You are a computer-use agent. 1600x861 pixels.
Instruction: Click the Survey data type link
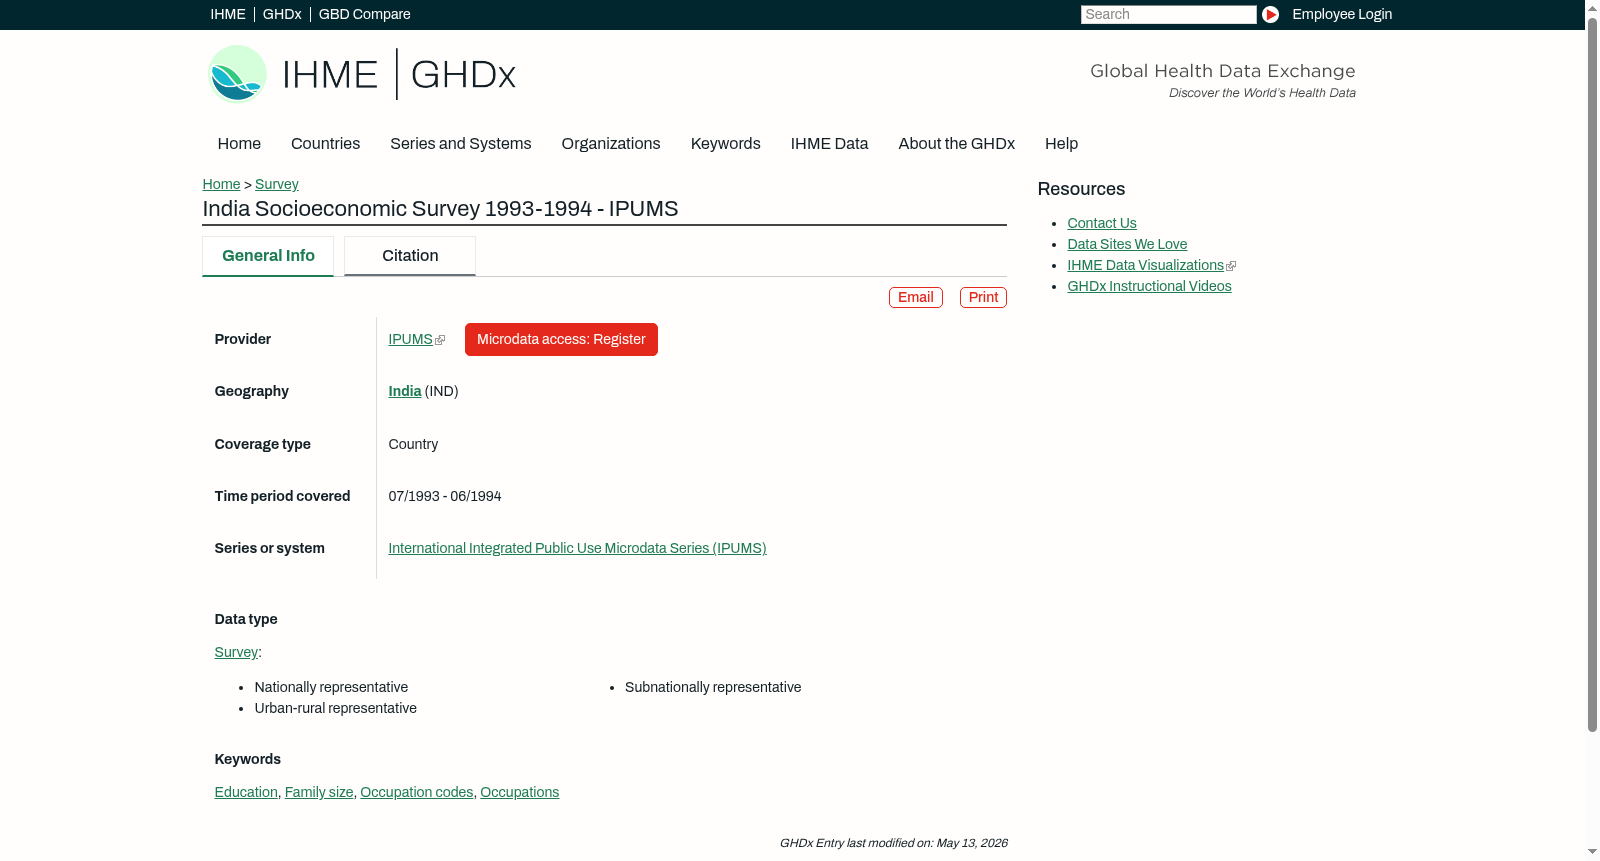[x=236, y=652]
